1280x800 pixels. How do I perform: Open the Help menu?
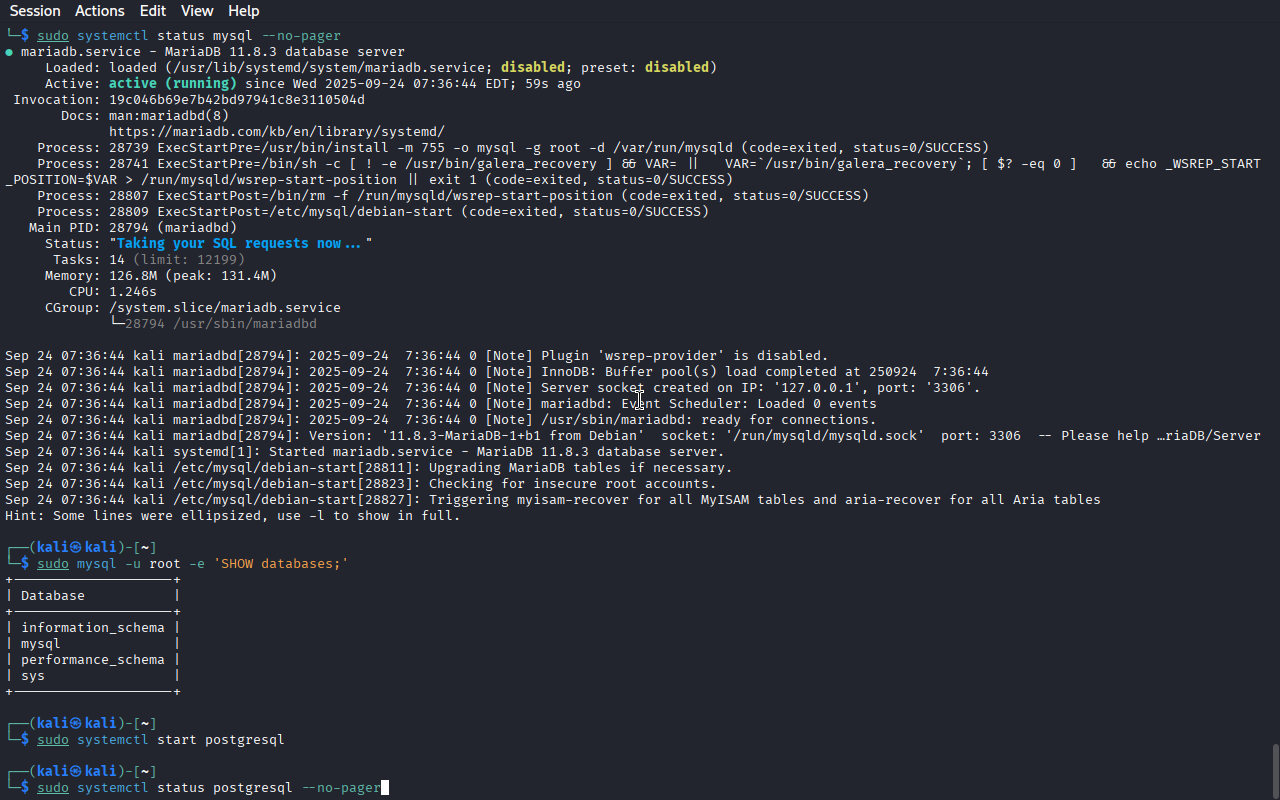tap(243, 11)
